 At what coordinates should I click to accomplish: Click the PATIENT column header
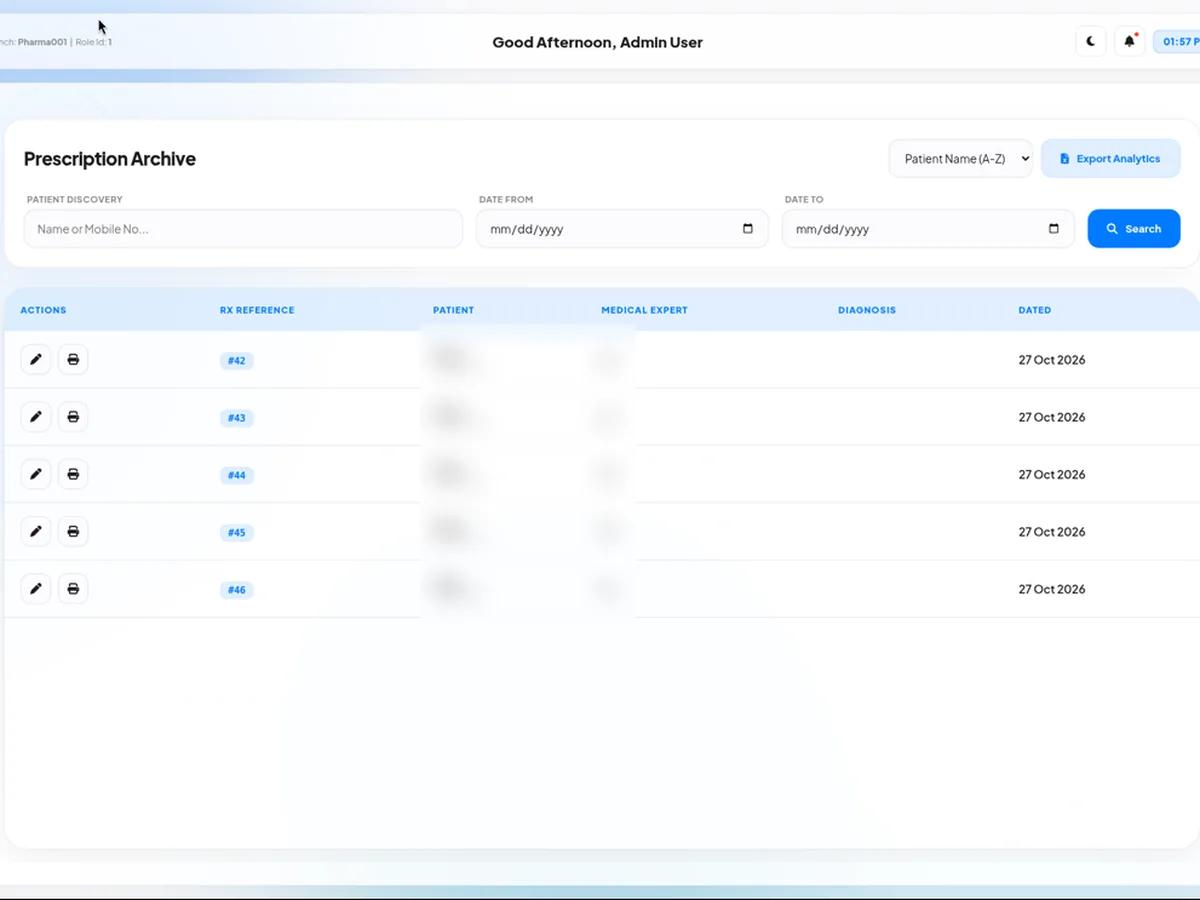tap(453, 310)
